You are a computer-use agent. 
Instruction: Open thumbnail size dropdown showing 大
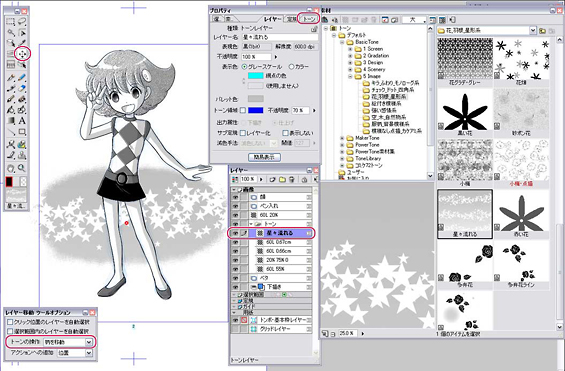click(414, 20)
